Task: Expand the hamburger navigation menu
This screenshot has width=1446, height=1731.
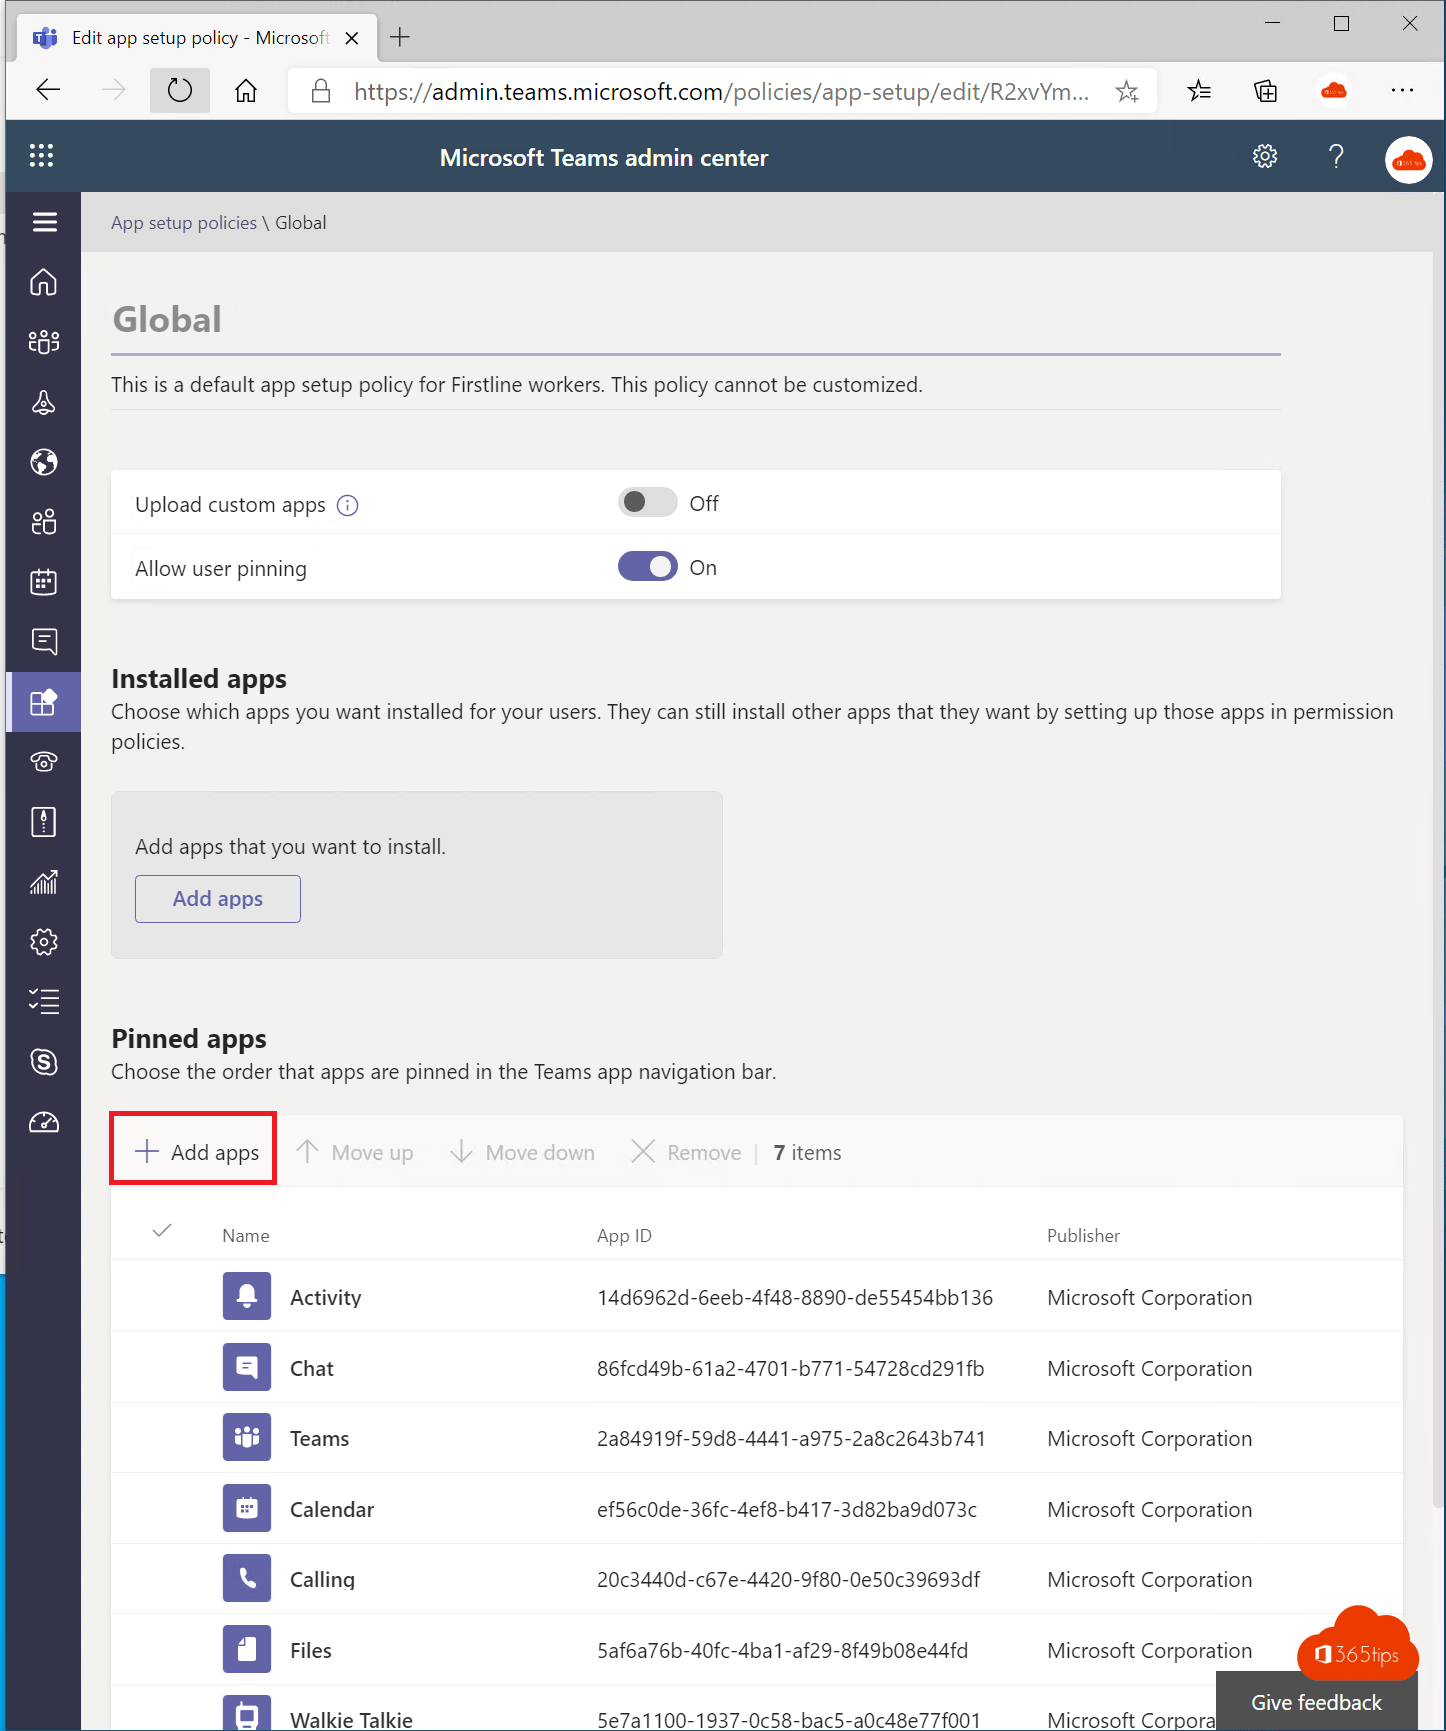Action: click(x=44, y=222)
